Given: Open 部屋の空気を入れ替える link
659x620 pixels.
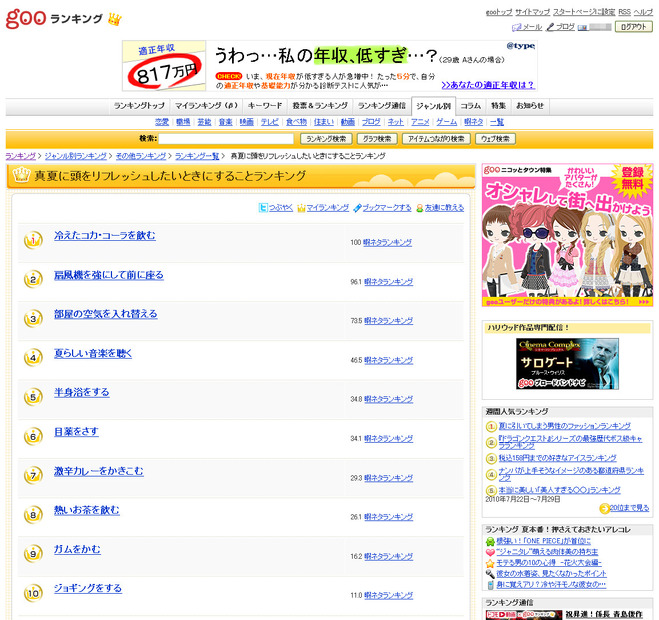Looking at the screenshot, I should [x=105, y=314].
